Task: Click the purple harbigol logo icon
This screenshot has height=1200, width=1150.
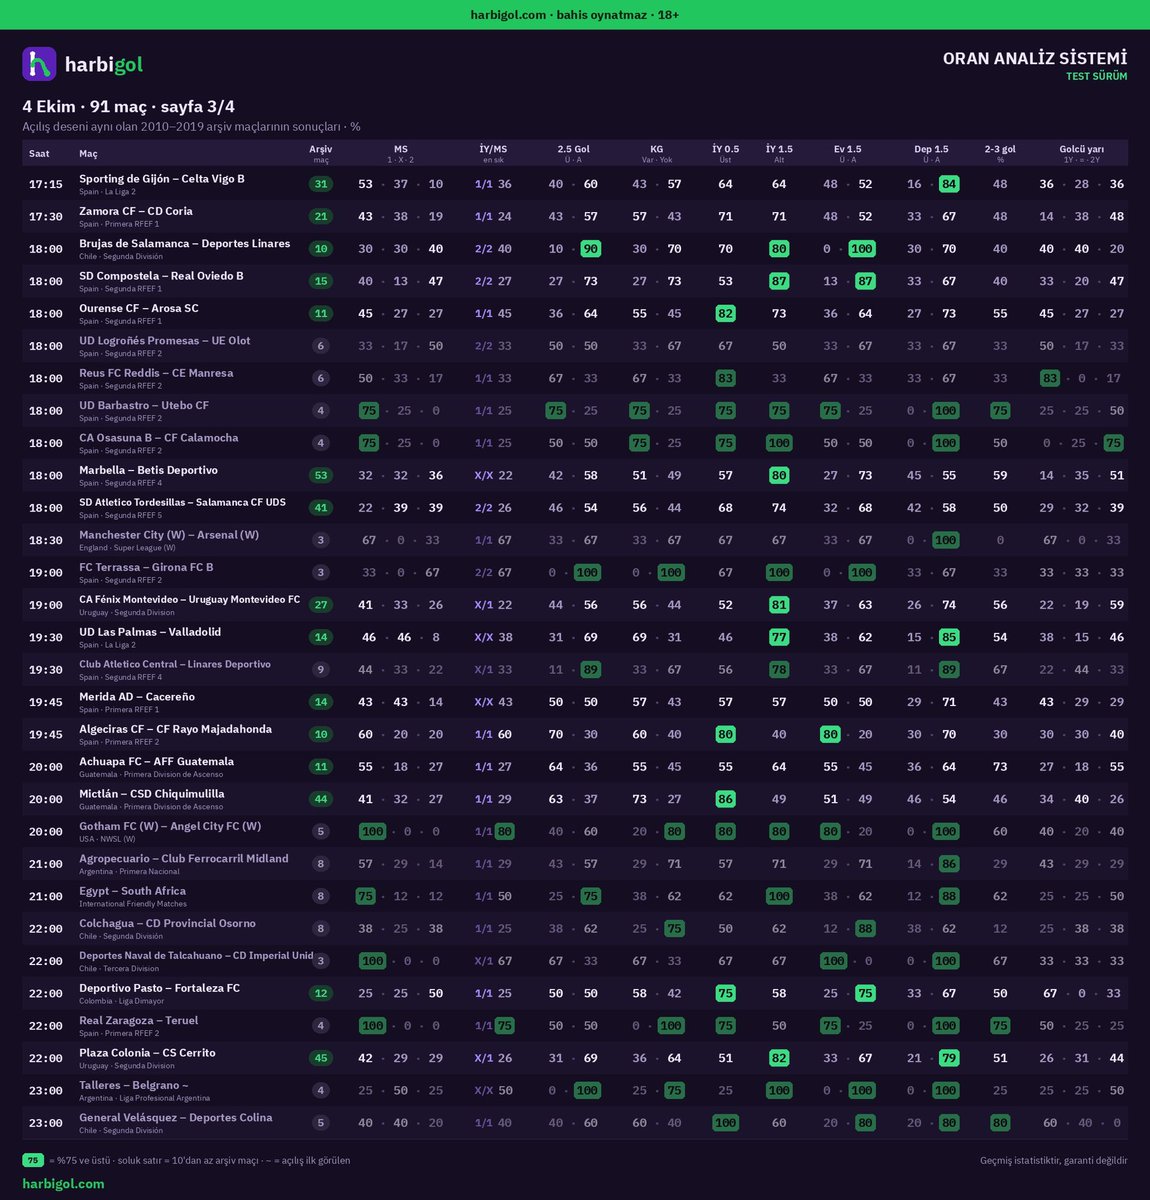Action: [39, 64]
